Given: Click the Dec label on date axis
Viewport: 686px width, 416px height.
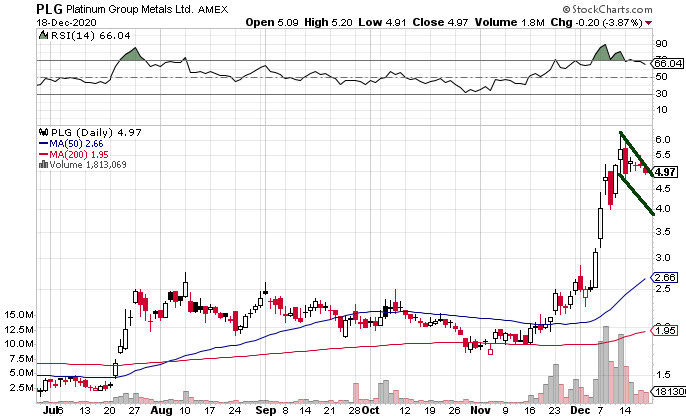Looking at the screenshot, I should (581, 410).
